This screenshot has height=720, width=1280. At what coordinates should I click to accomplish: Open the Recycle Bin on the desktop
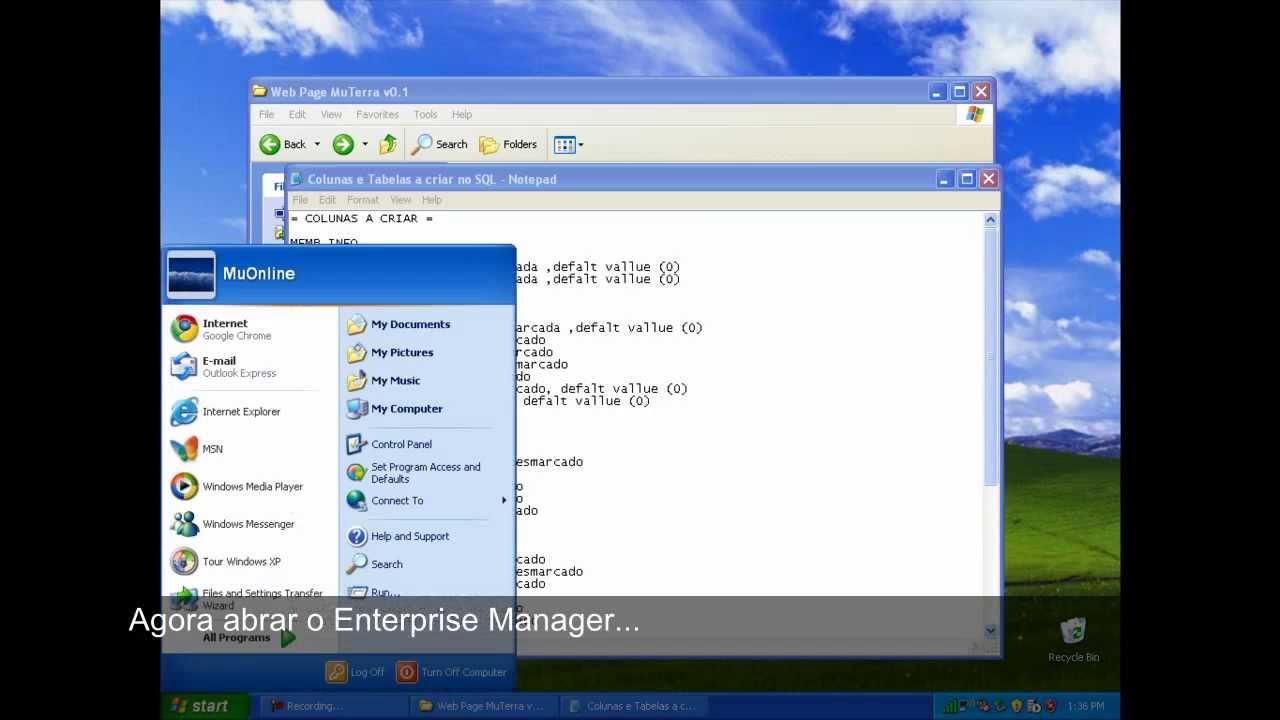[x=1073, y=640]
